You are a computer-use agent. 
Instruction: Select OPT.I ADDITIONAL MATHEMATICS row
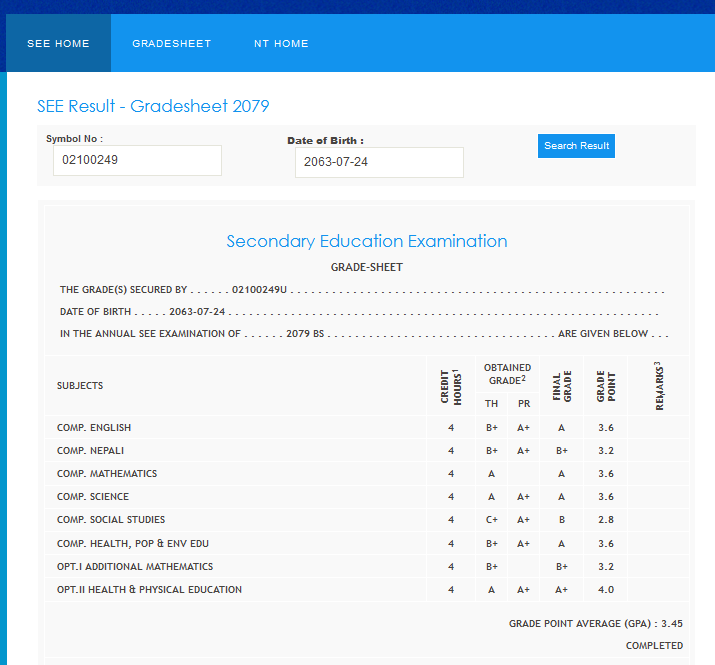coord(135,567)
